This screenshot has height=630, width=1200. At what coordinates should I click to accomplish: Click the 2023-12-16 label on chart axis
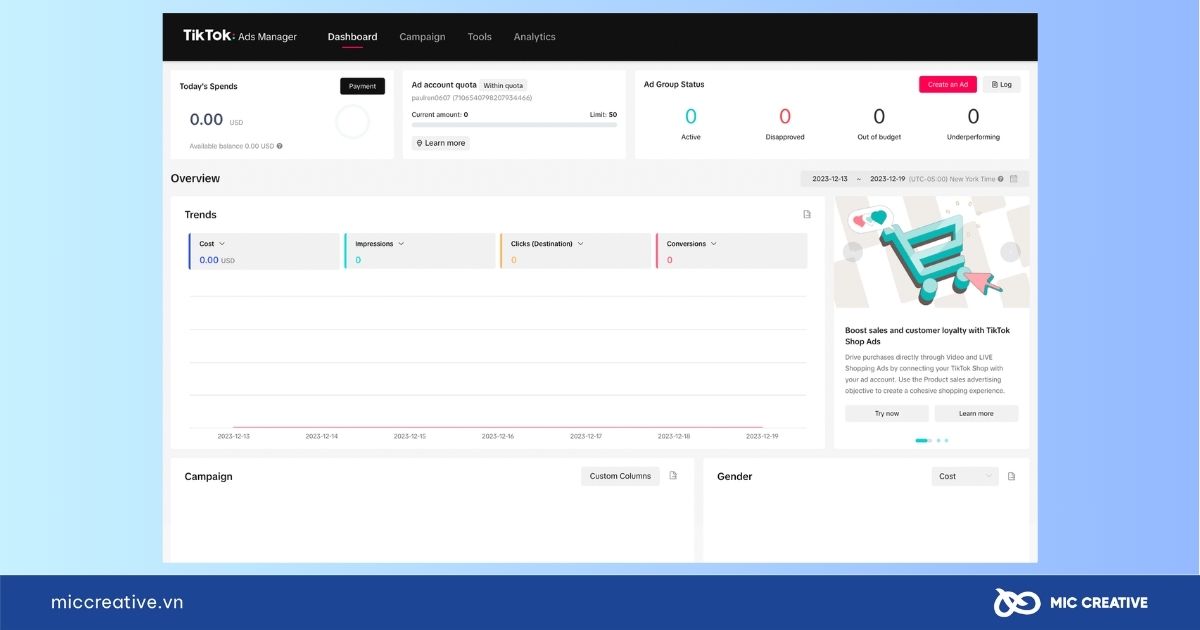click(x=497, y=436)
